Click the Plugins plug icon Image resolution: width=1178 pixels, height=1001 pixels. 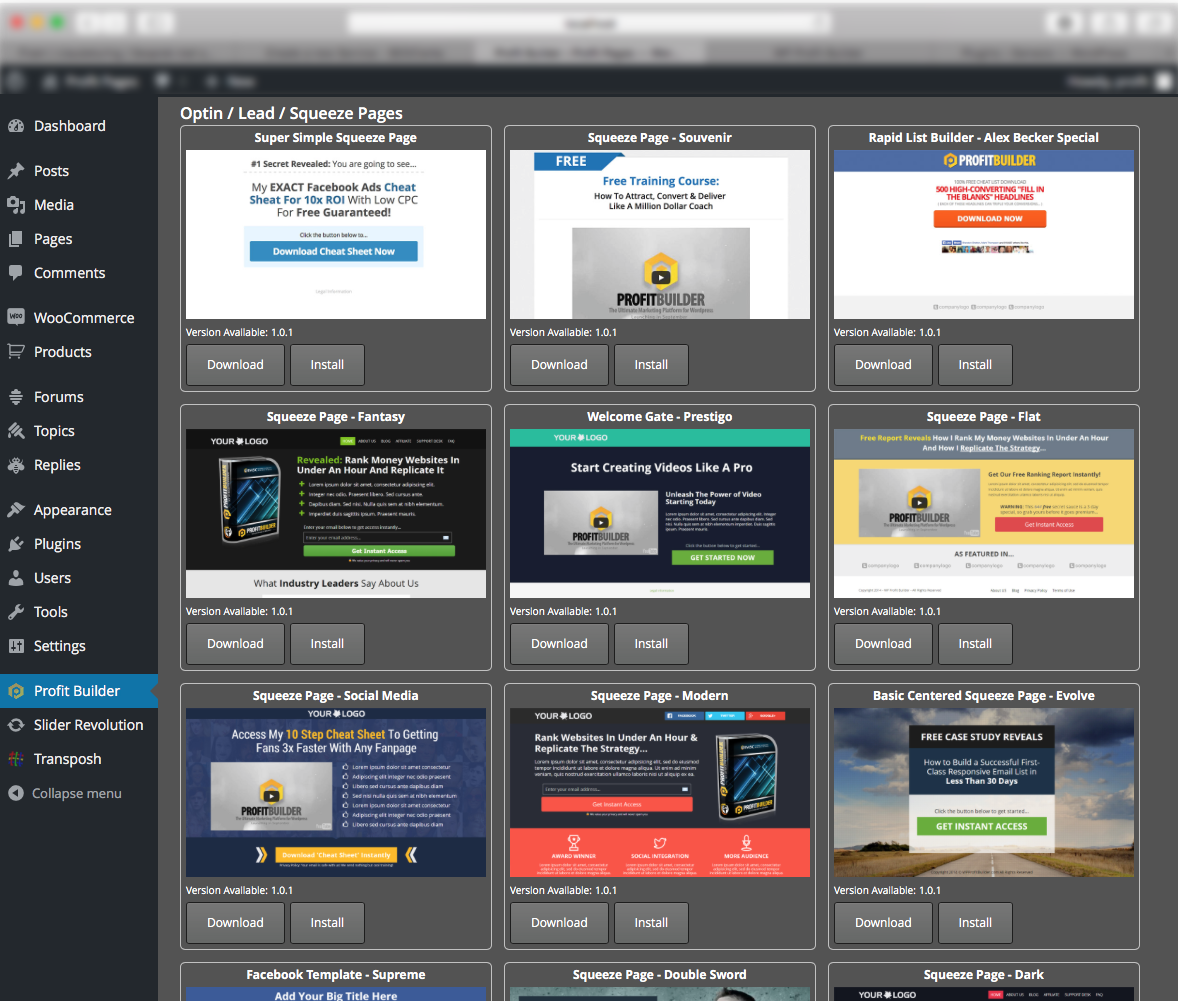click(x=16, y=544)
